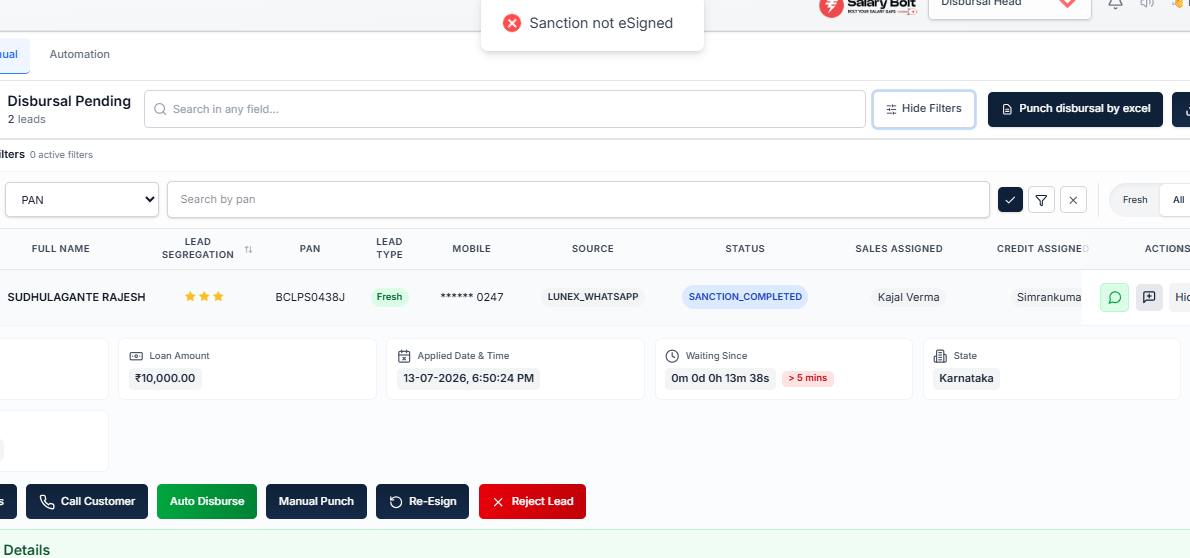Click the SANCTION_COMPLETED status badge
Image resolution: width=1190 pixels, height=558 pixels.
(x=745, y=297)
